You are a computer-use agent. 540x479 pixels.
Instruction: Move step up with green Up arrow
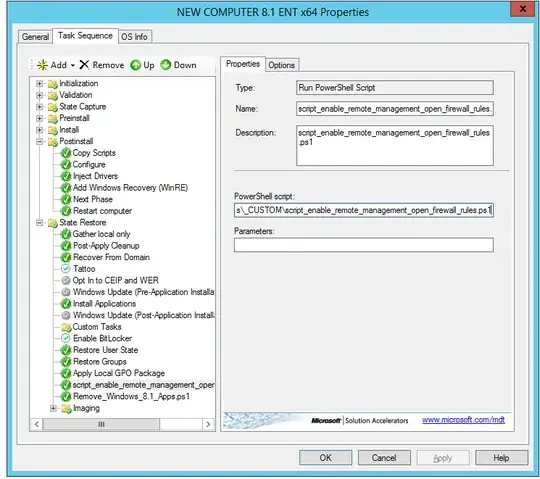(136, 65)
